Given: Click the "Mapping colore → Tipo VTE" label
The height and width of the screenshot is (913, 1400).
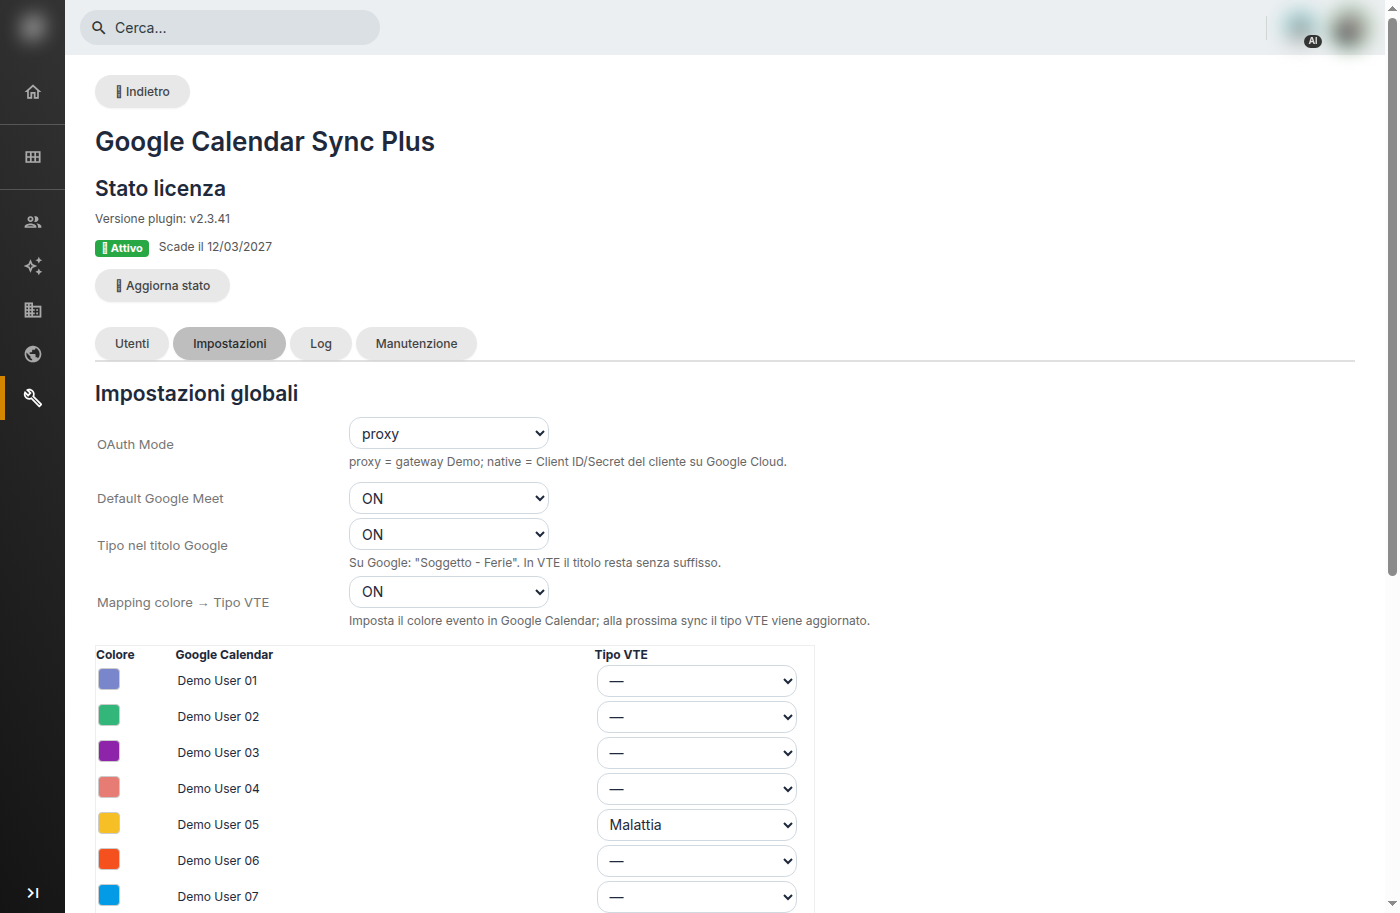Looking at the screenshot, I should pyautogui.click(x=183, y=603).
